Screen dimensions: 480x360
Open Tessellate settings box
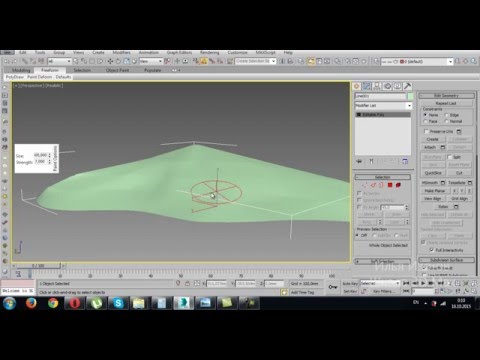tap(470, 183)
